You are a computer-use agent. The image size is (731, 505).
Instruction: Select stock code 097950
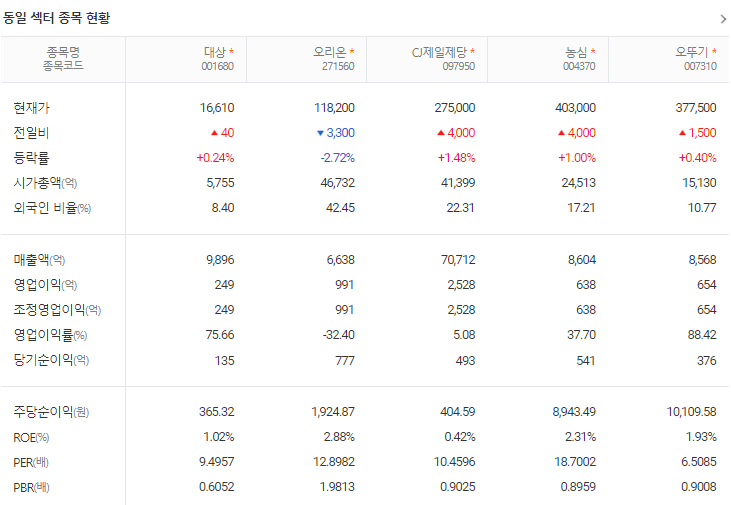tap(459, 66)
